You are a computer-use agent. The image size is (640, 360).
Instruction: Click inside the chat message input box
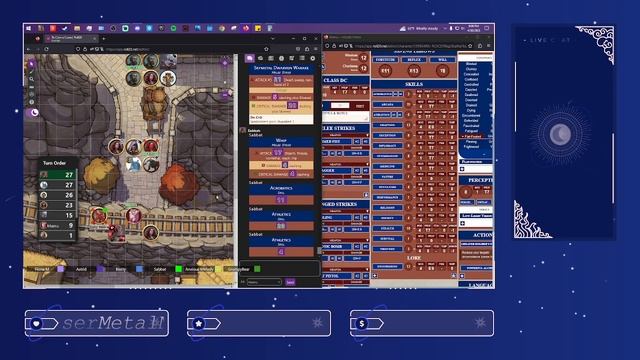[x=280, y=269]
